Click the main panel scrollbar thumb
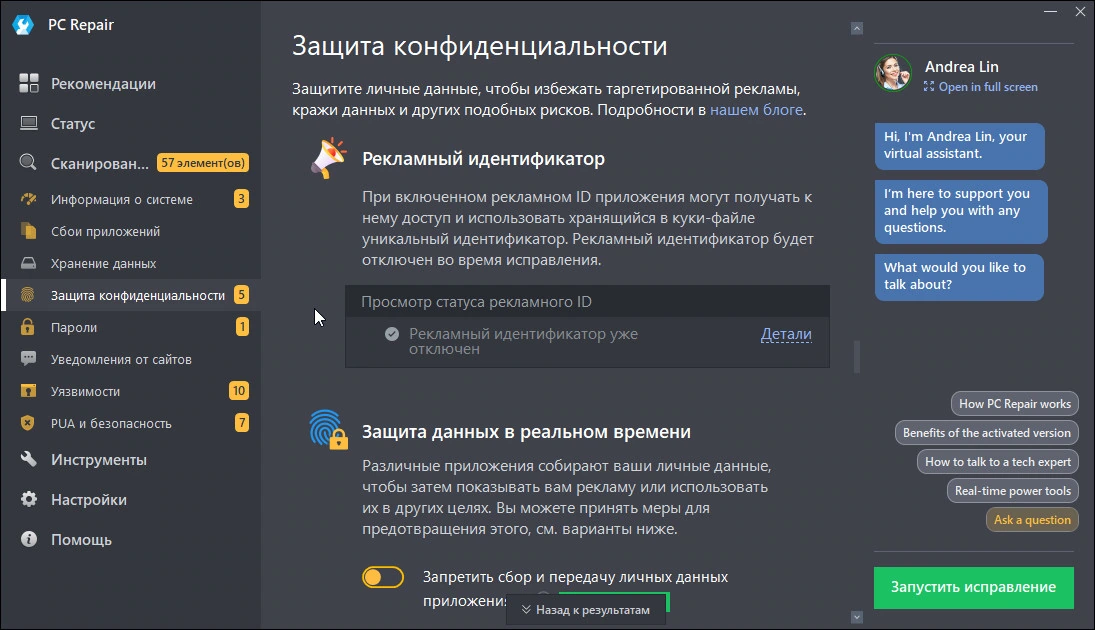The image size is (1095, 630). 857,356
